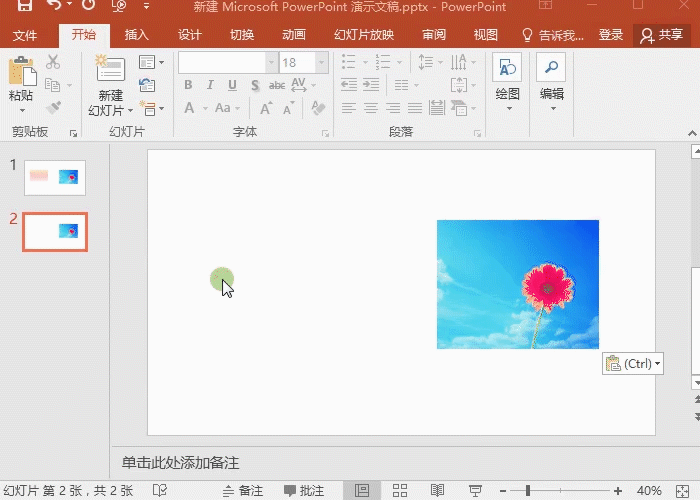
Task: Switch to the Review tab
Action: click(434, 35)
